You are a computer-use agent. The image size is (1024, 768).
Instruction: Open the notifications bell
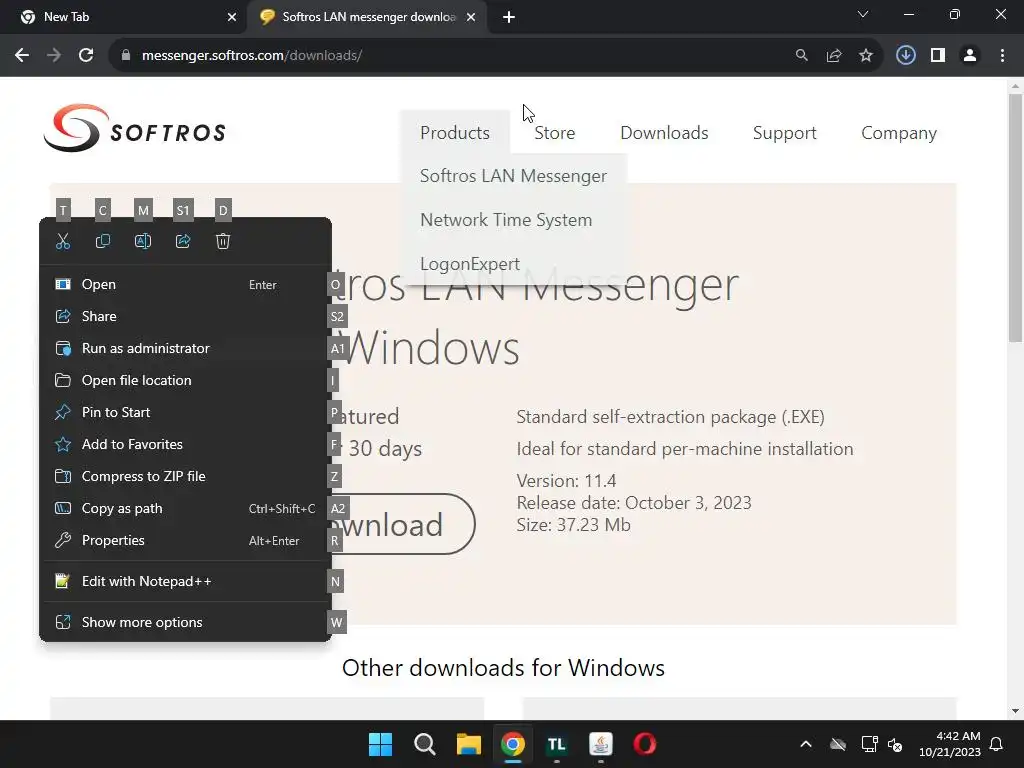997,744
